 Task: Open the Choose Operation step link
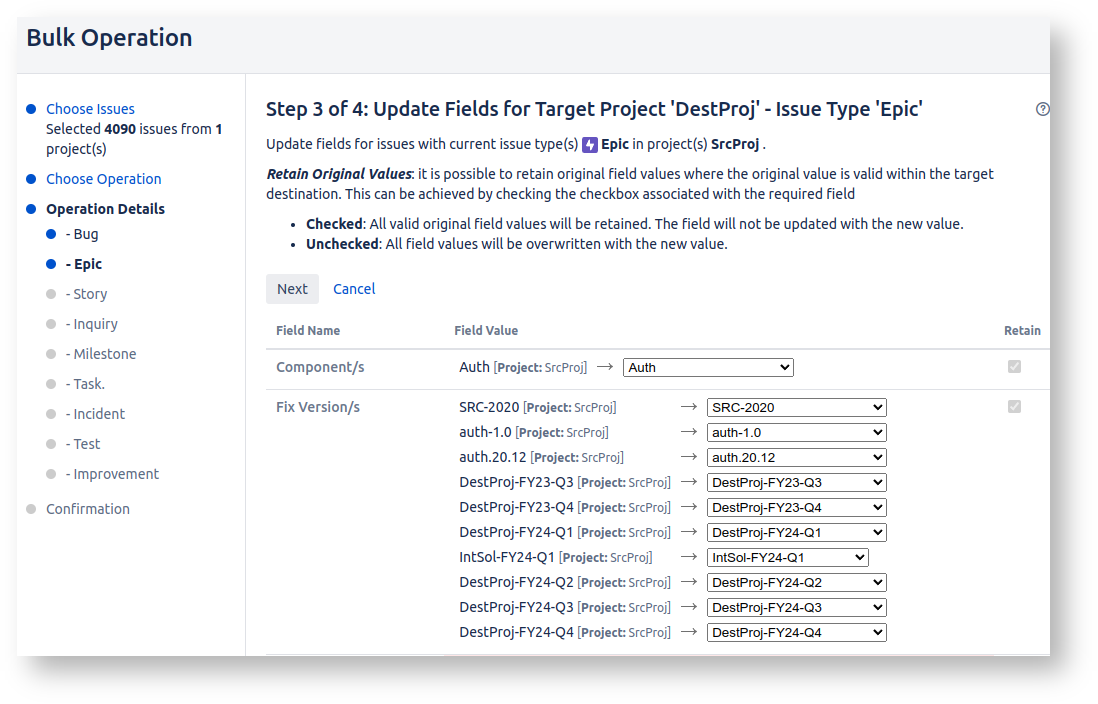103,179
